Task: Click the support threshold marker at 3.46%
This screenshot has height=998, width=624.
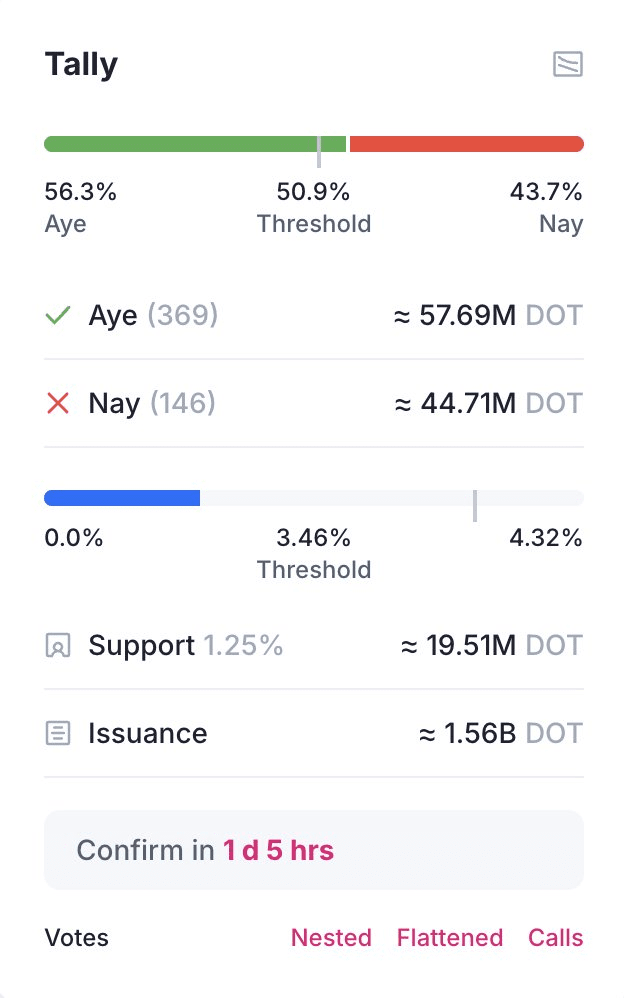Action: [x=475, y=506]
